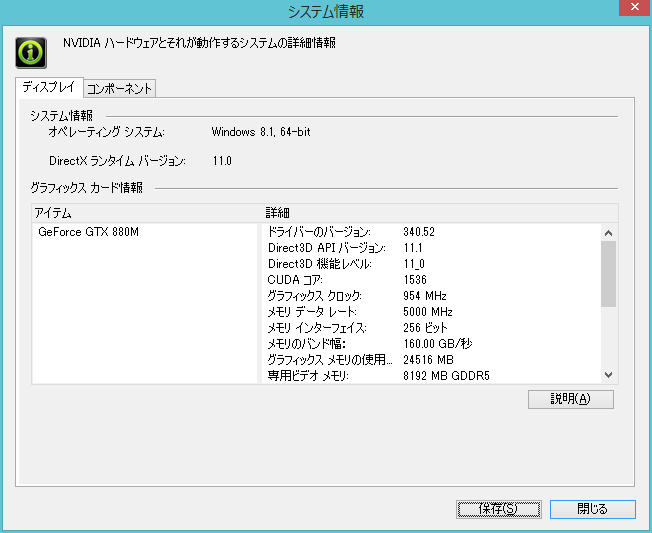Click the 11_0 feature level value
652x533 pixels.
[414, 264]
